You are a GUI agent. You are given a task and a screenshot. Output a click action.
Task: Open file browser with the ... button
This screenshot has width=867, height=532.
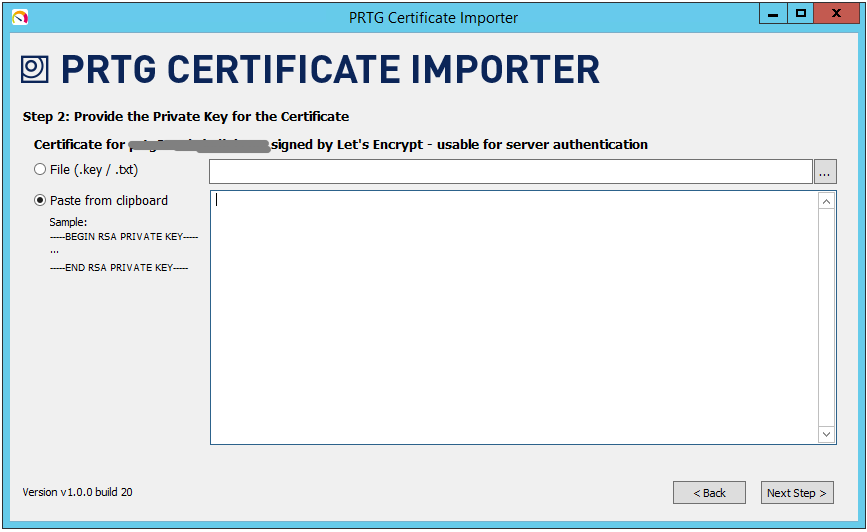tap(824, 171)
